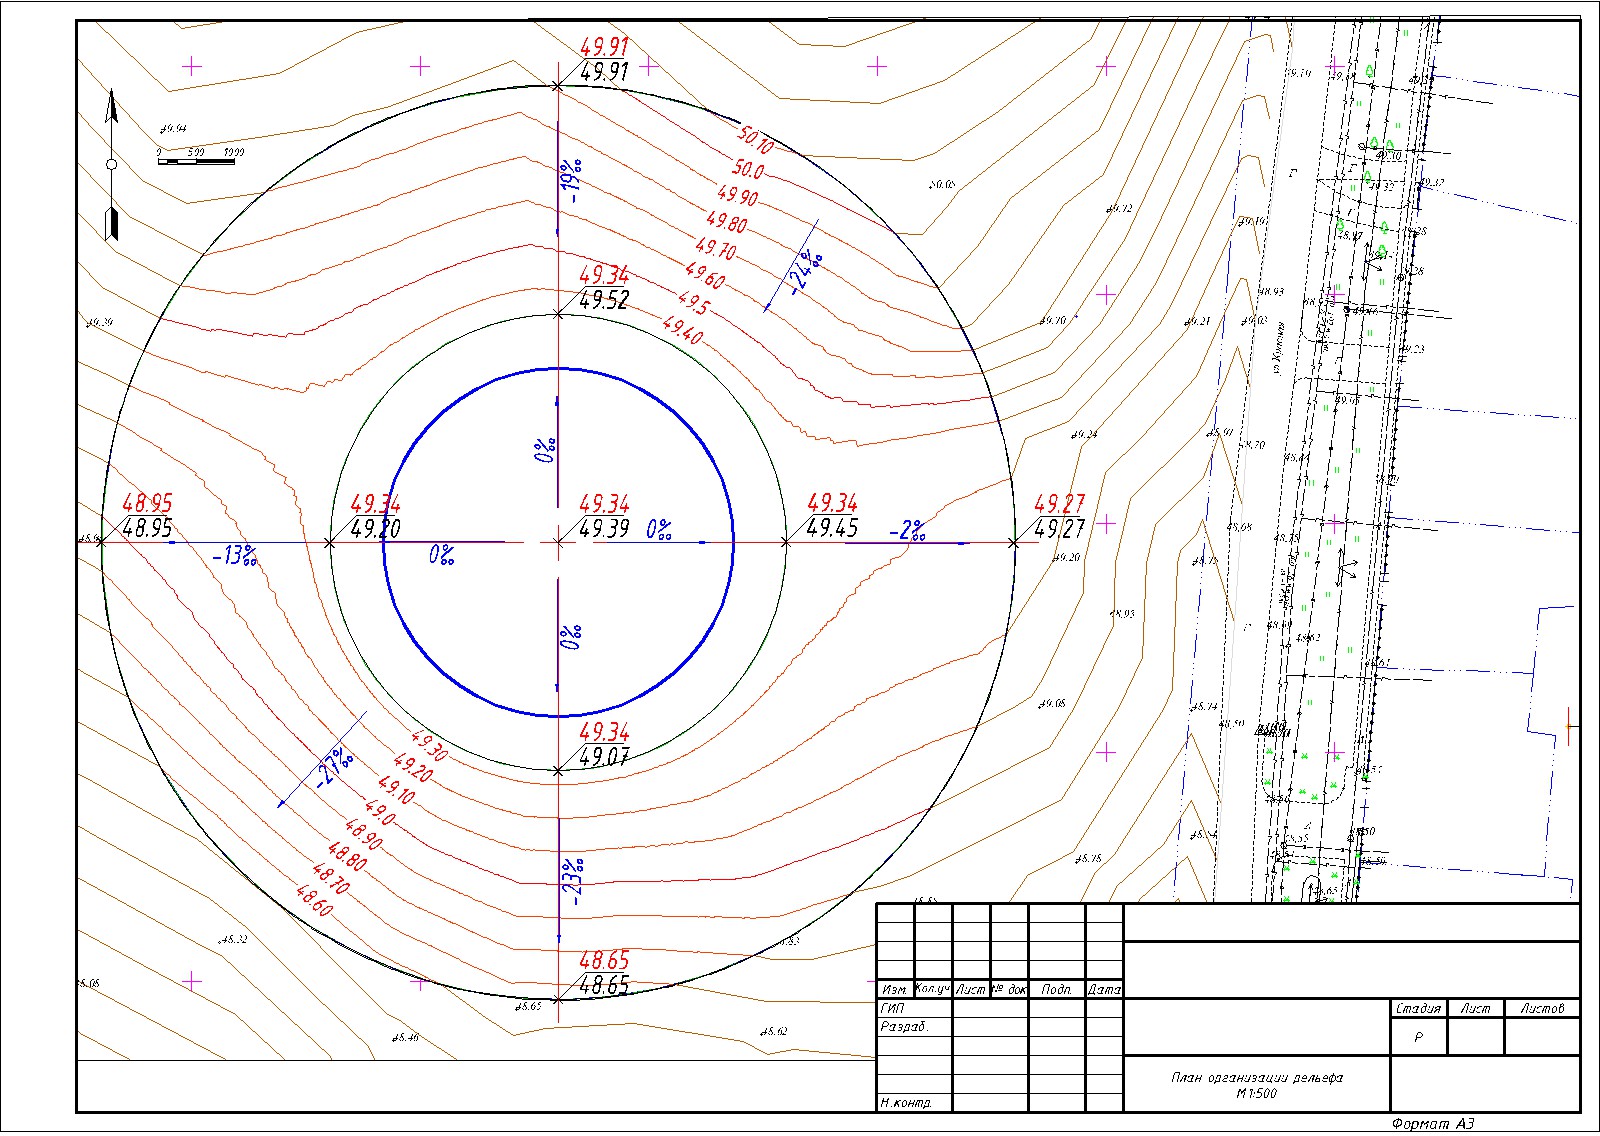
Task: Click the 'Изм.' title block cell
Action: tap(895, 989)
